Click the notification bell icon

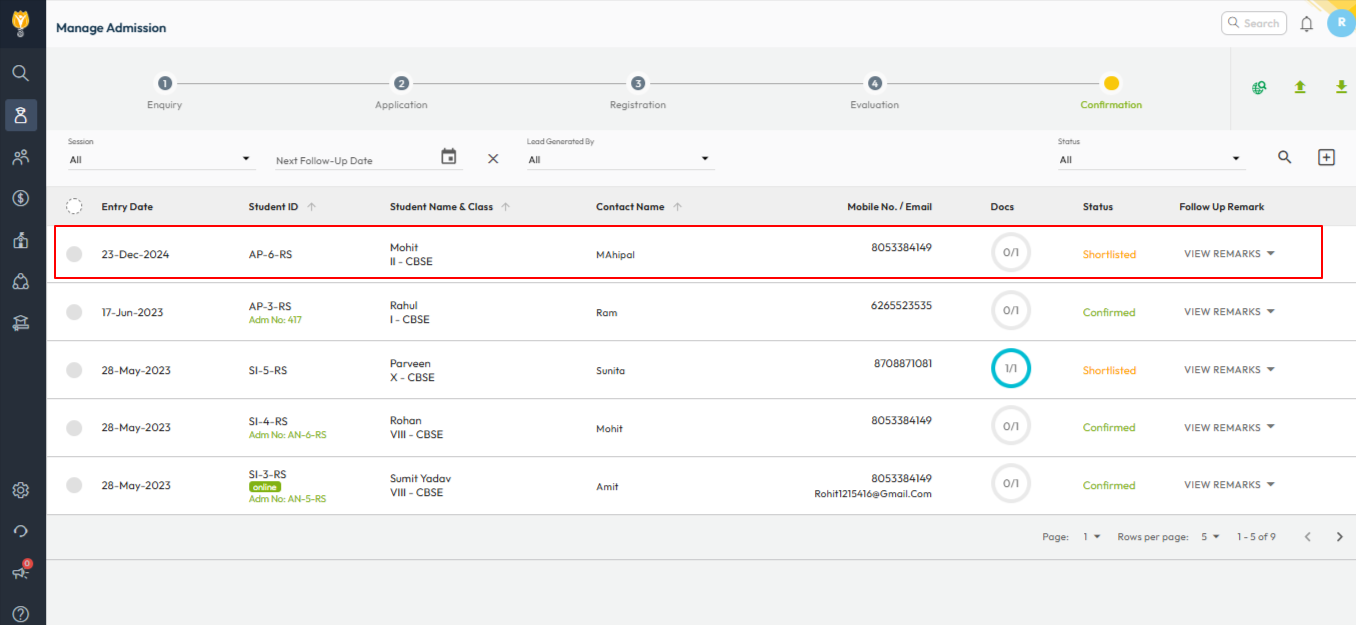click(x=1306, y=24)
